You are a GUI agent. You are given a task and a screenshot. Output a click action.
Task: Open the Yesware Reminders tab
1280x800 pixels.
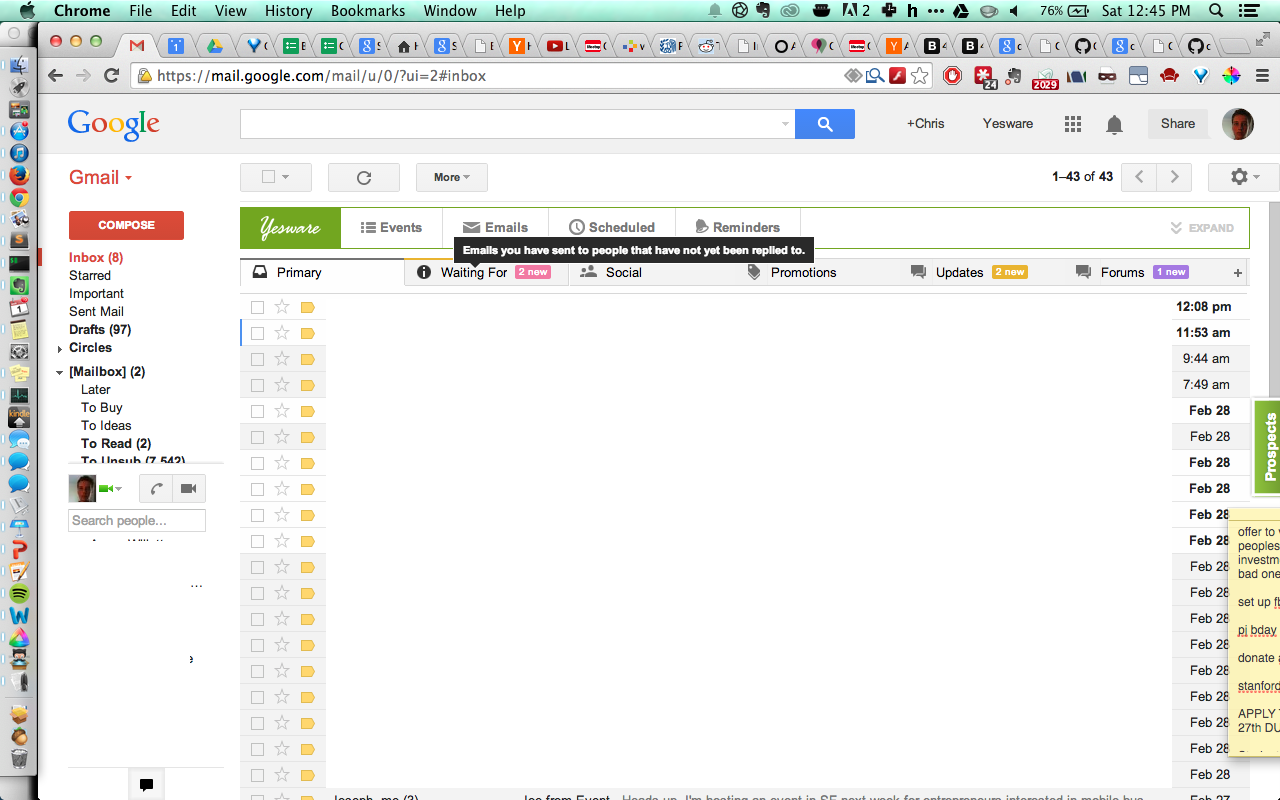737,227
